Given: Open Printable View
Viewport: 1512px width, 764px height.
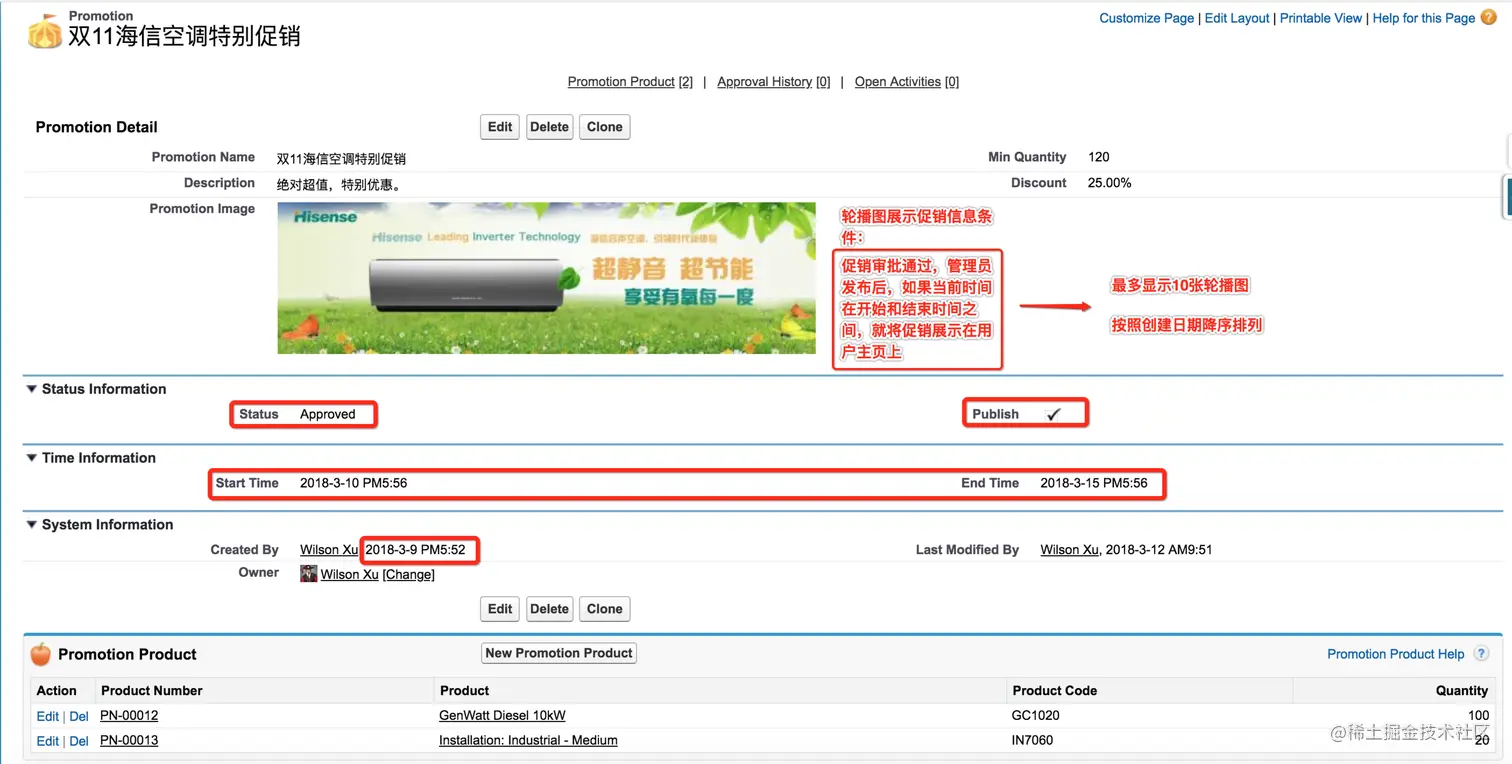Looking at the screenshot, I should click(x=1321, y=18).
